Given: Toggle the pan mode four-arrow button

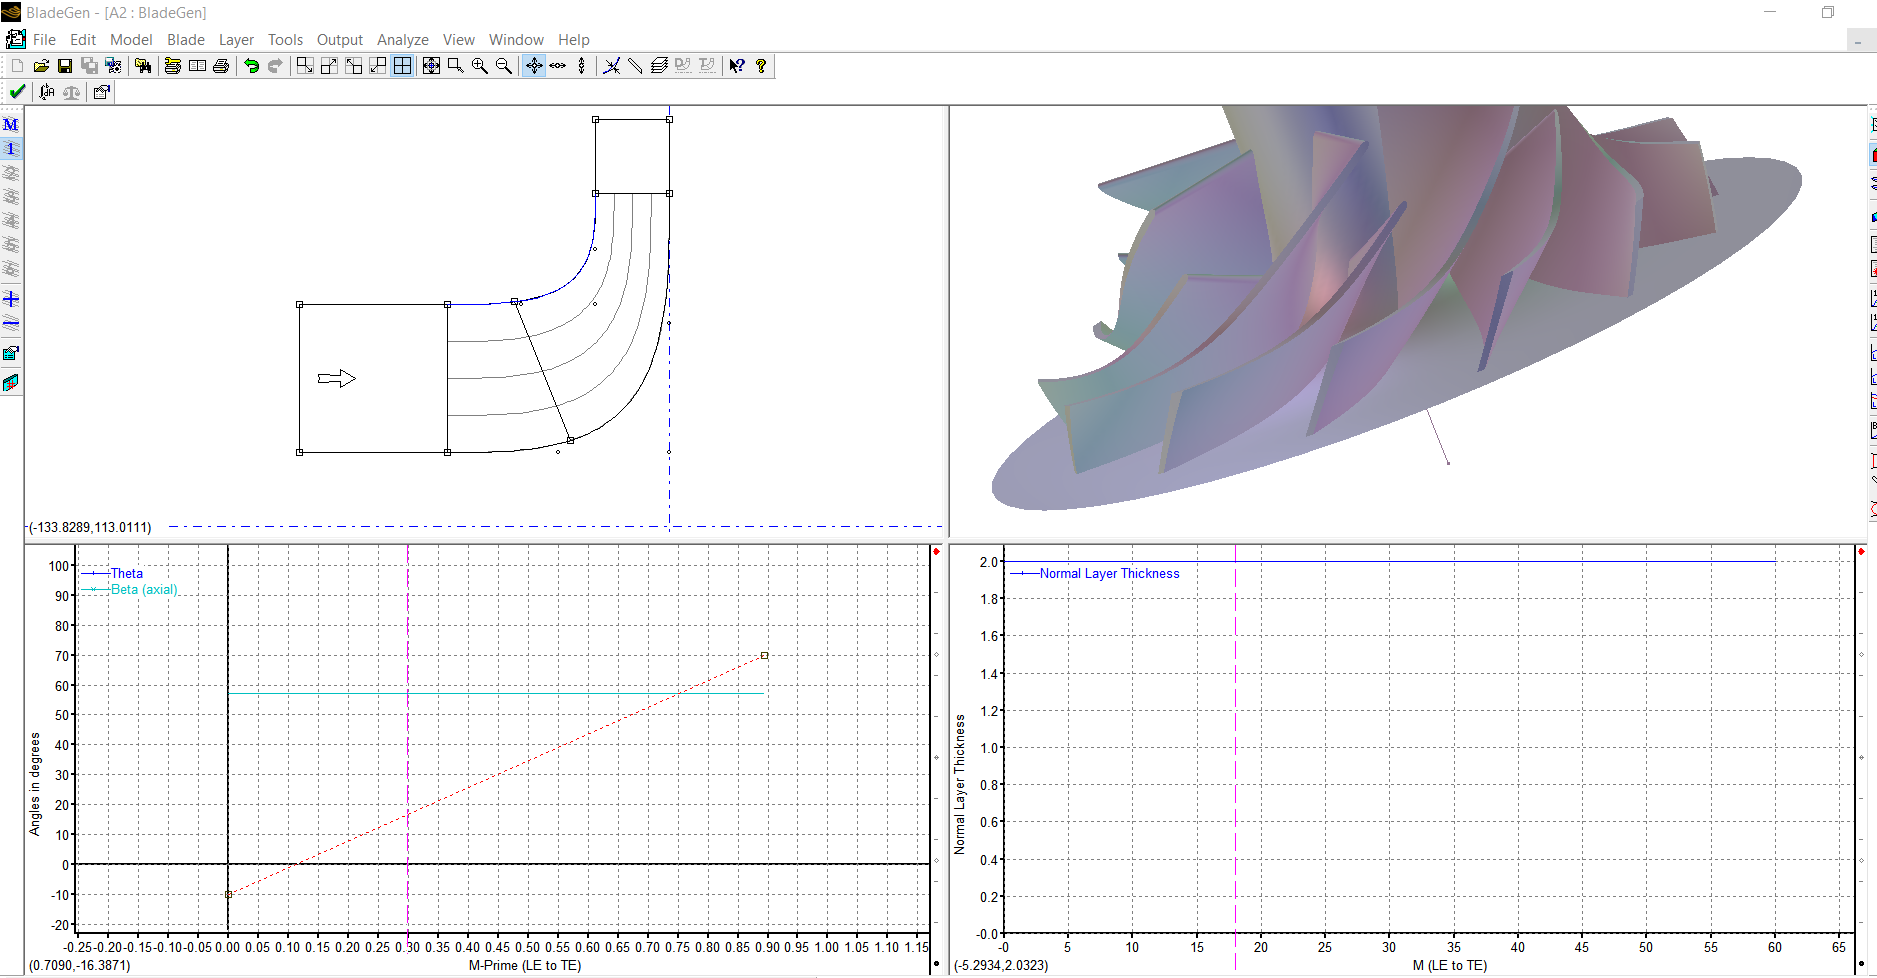Looking at the screenshot, I should pos(534,66).
